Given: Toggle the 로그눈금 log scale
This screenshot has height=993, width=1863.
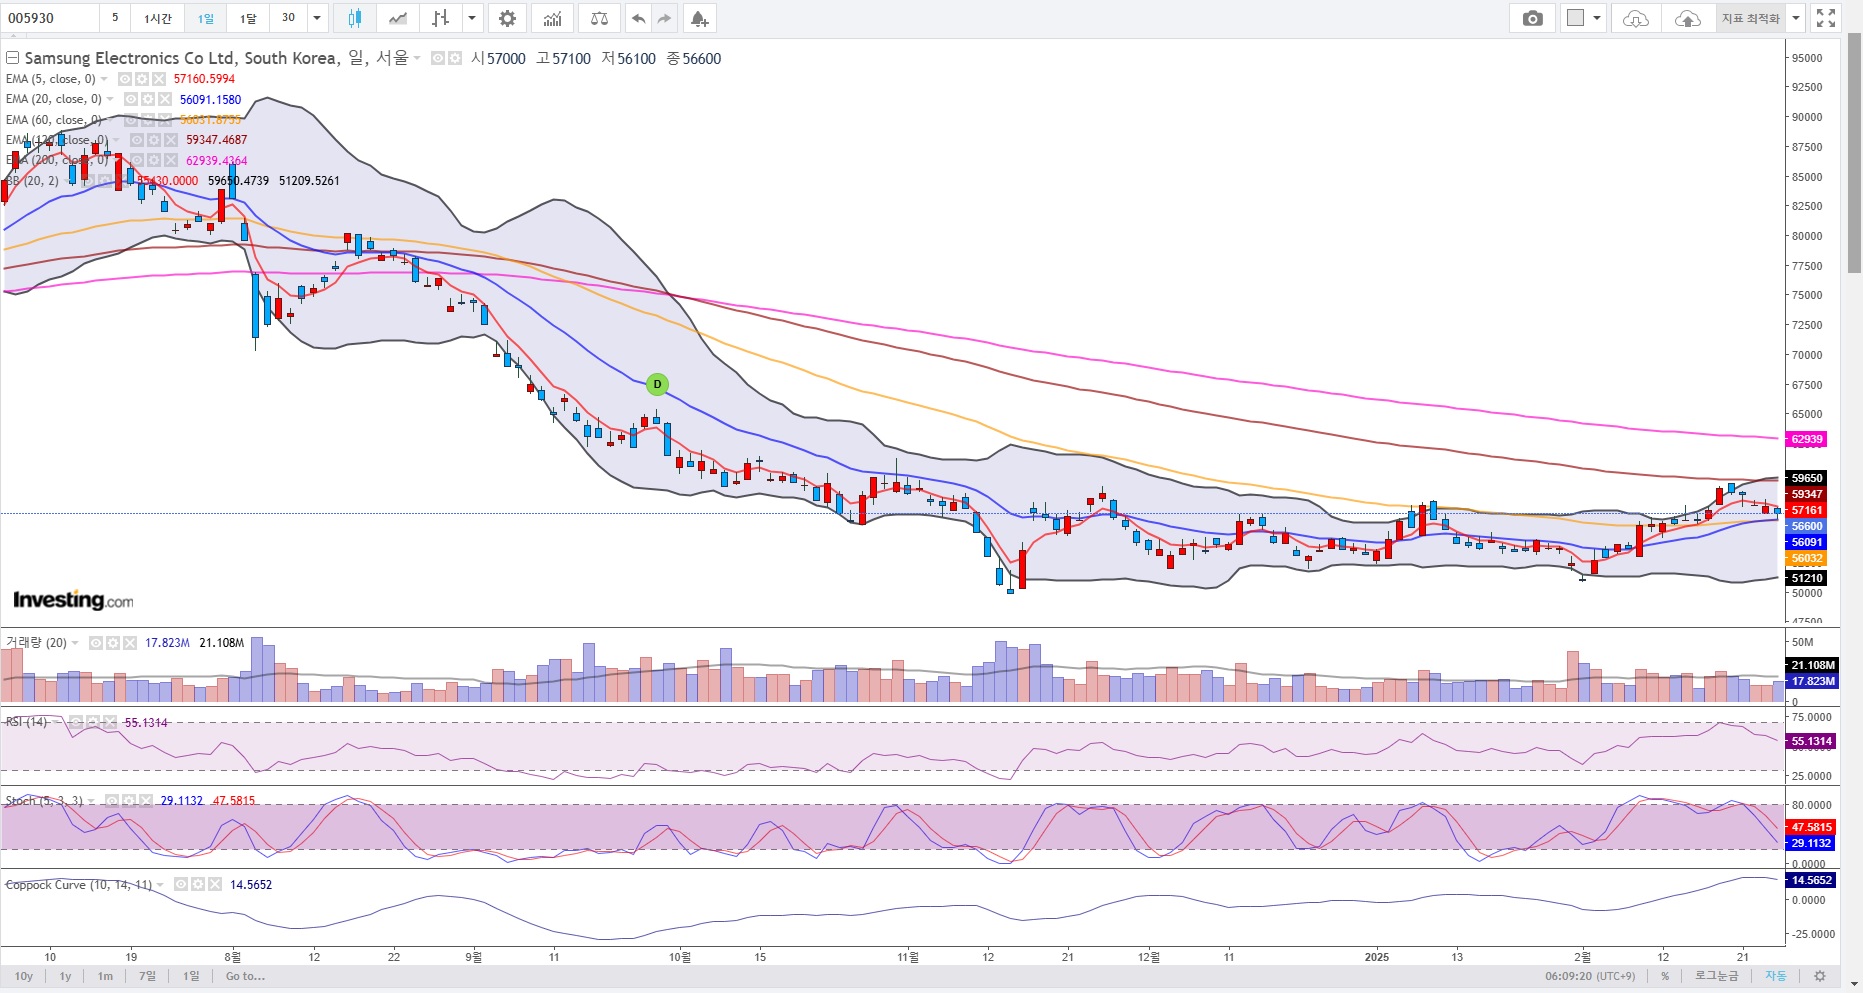Looking at the screenshot, I should 1716,976.
